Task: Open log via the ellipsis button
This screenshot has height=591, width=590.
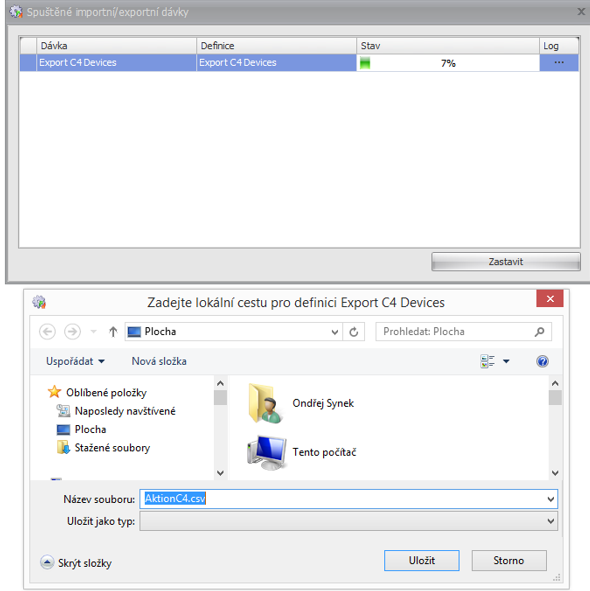Action: 559,63
